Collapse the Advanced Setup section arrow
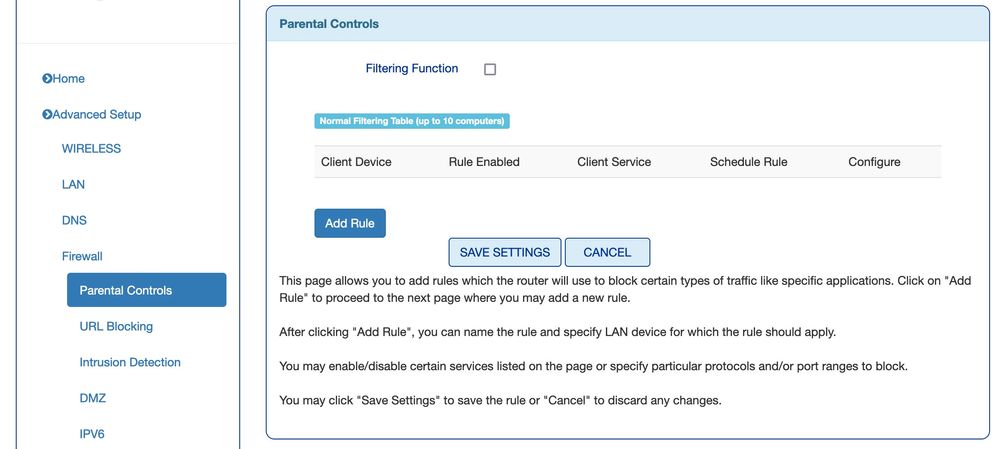999x449 pixels. 47,115
